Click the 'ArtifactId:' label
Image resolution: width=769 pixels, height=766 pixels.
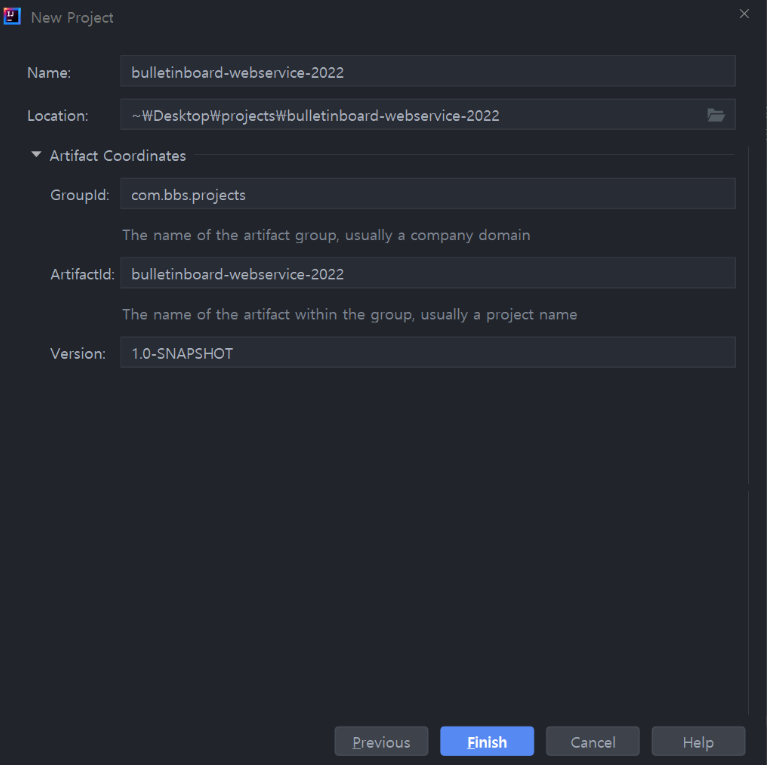pos(82,274)
